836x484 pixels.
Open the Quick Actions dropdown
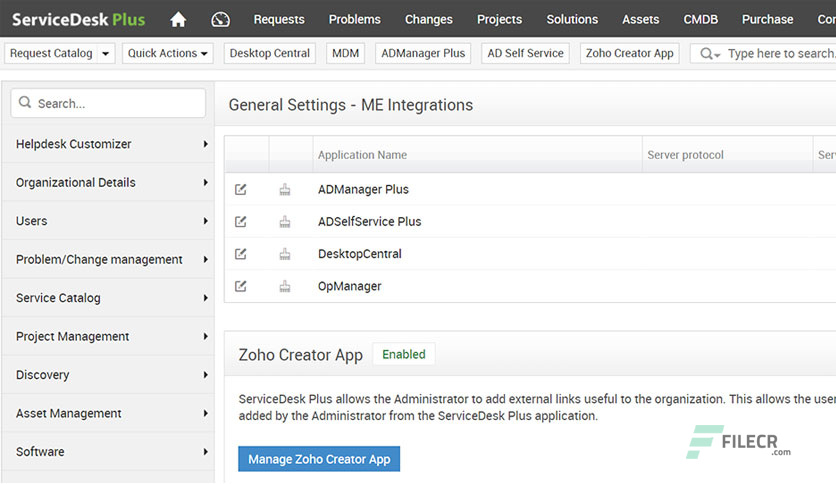pos(167,53)
